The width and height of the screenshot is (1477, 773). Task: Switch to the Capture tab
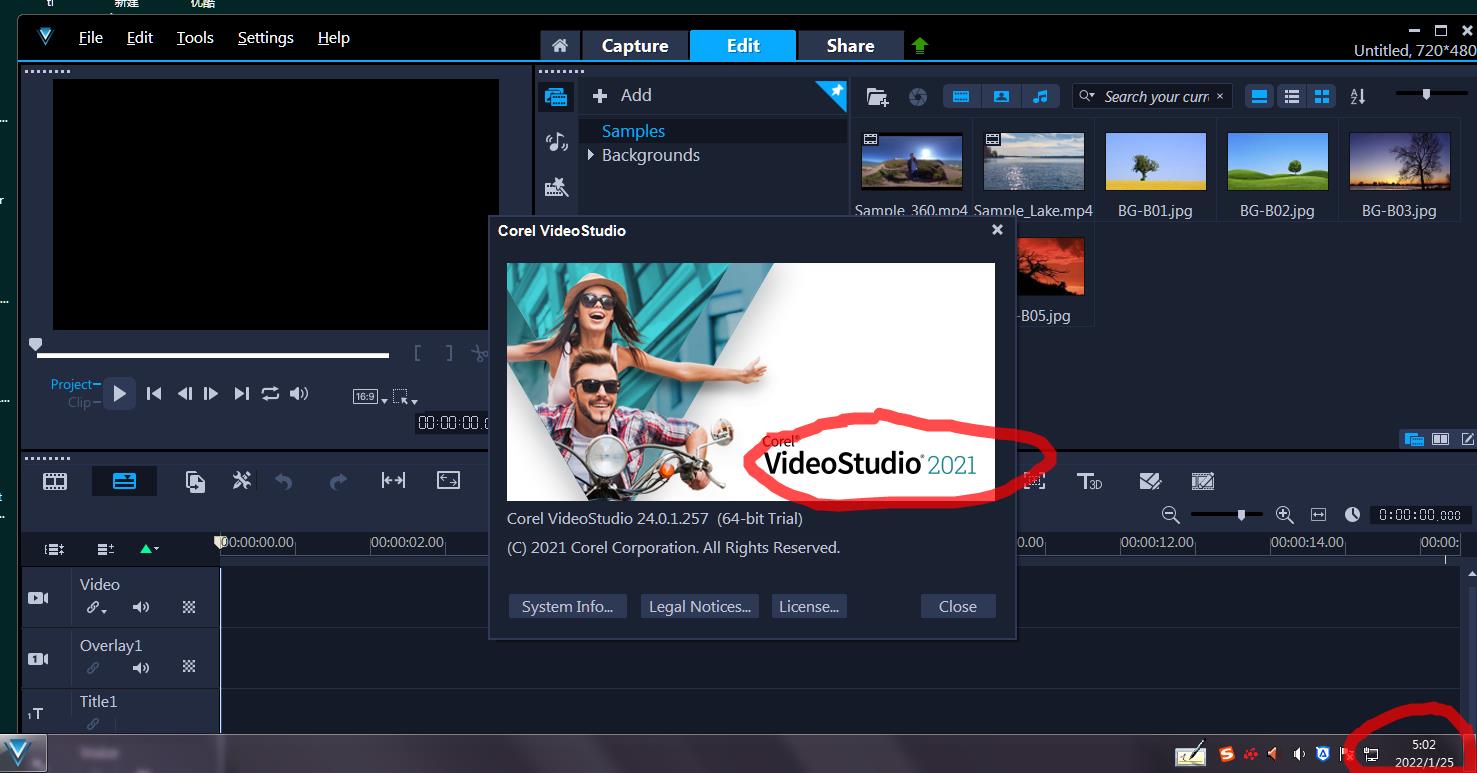[635, 45]
